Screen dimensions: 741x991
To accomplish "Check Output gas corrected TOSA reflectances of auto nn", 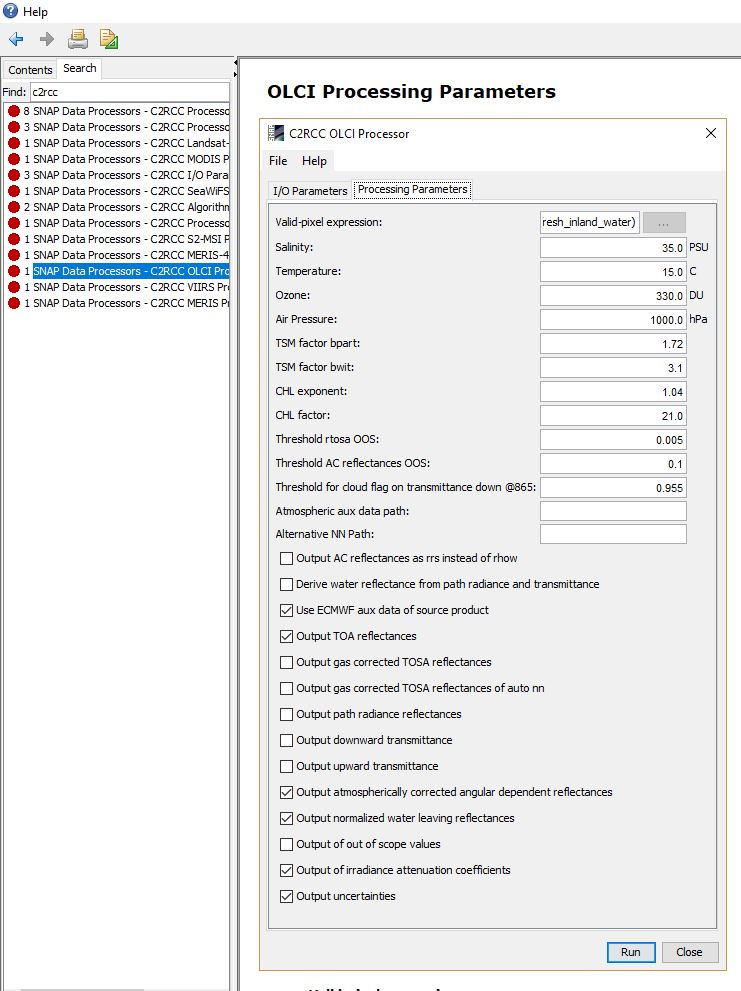I will 286,688.
